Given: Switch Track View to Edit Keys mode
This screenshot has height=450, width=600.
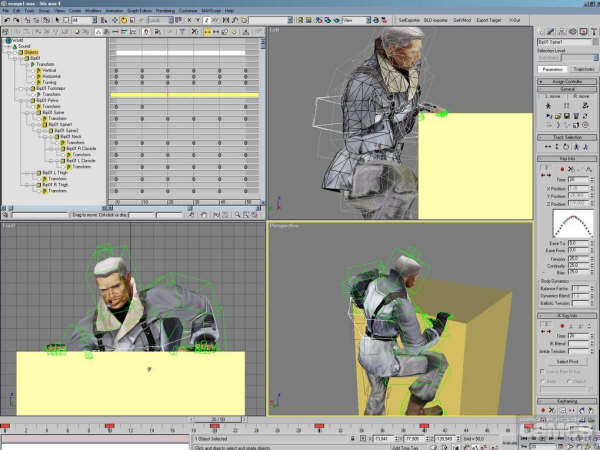Looking at the screenshot, I should coord(98,32).
